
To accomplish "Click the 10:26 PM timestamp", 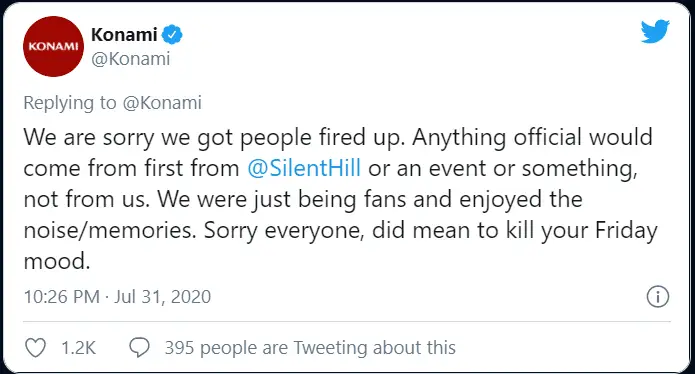I will [62, 297].
